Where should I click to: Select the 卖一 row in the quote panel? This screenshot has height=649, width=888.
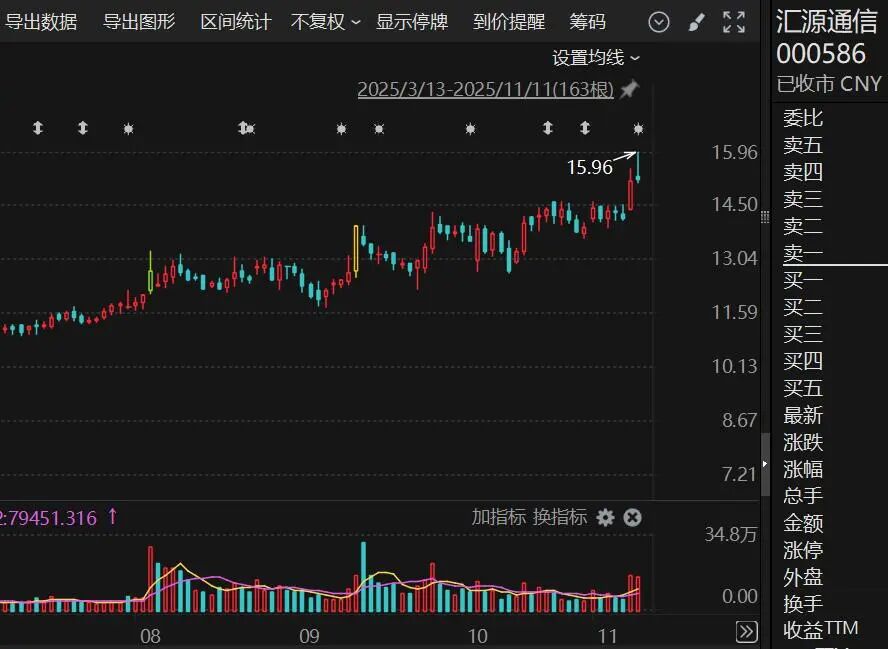click(804, 252)
